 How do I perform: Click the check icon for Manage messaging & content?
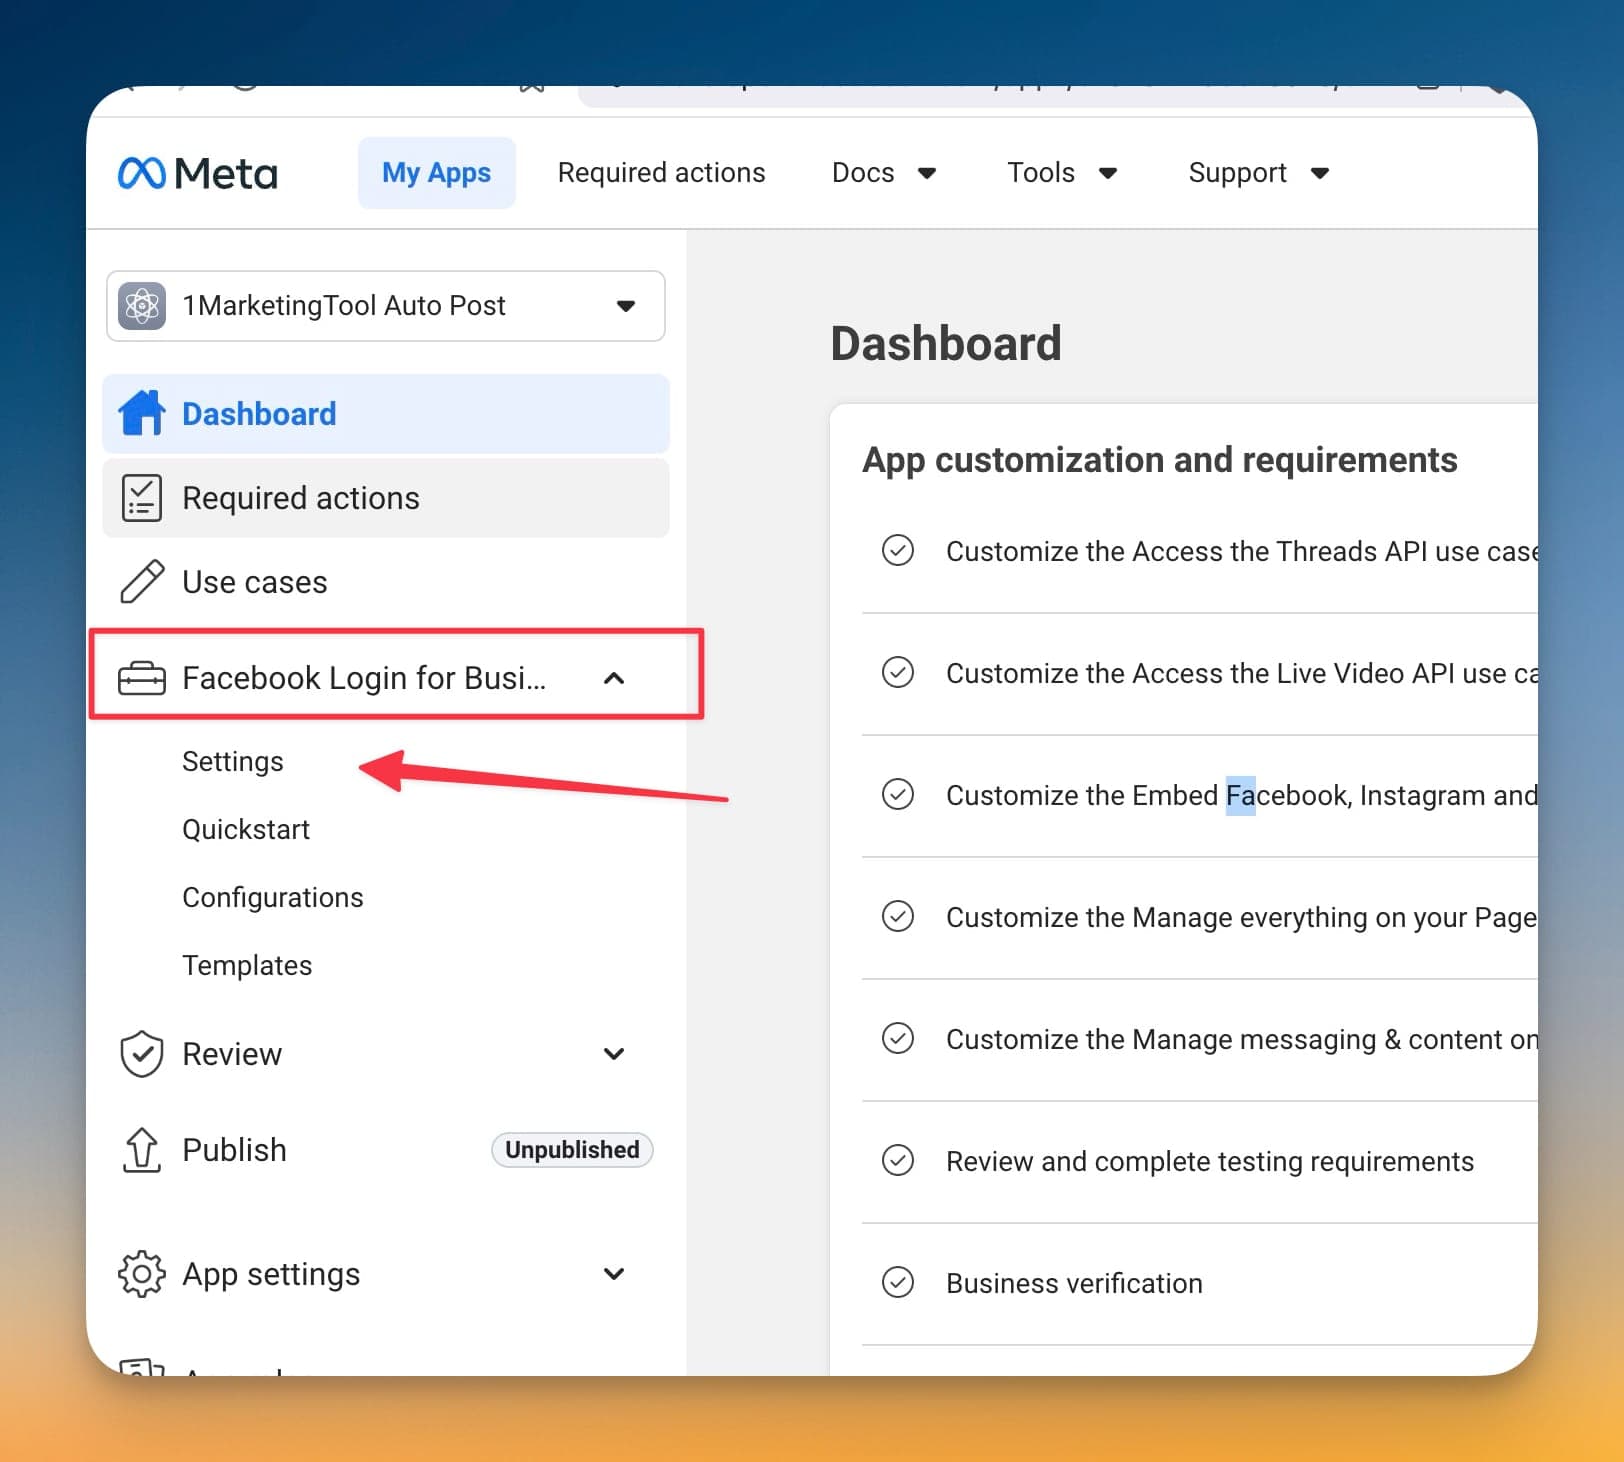coord(898,1039)
